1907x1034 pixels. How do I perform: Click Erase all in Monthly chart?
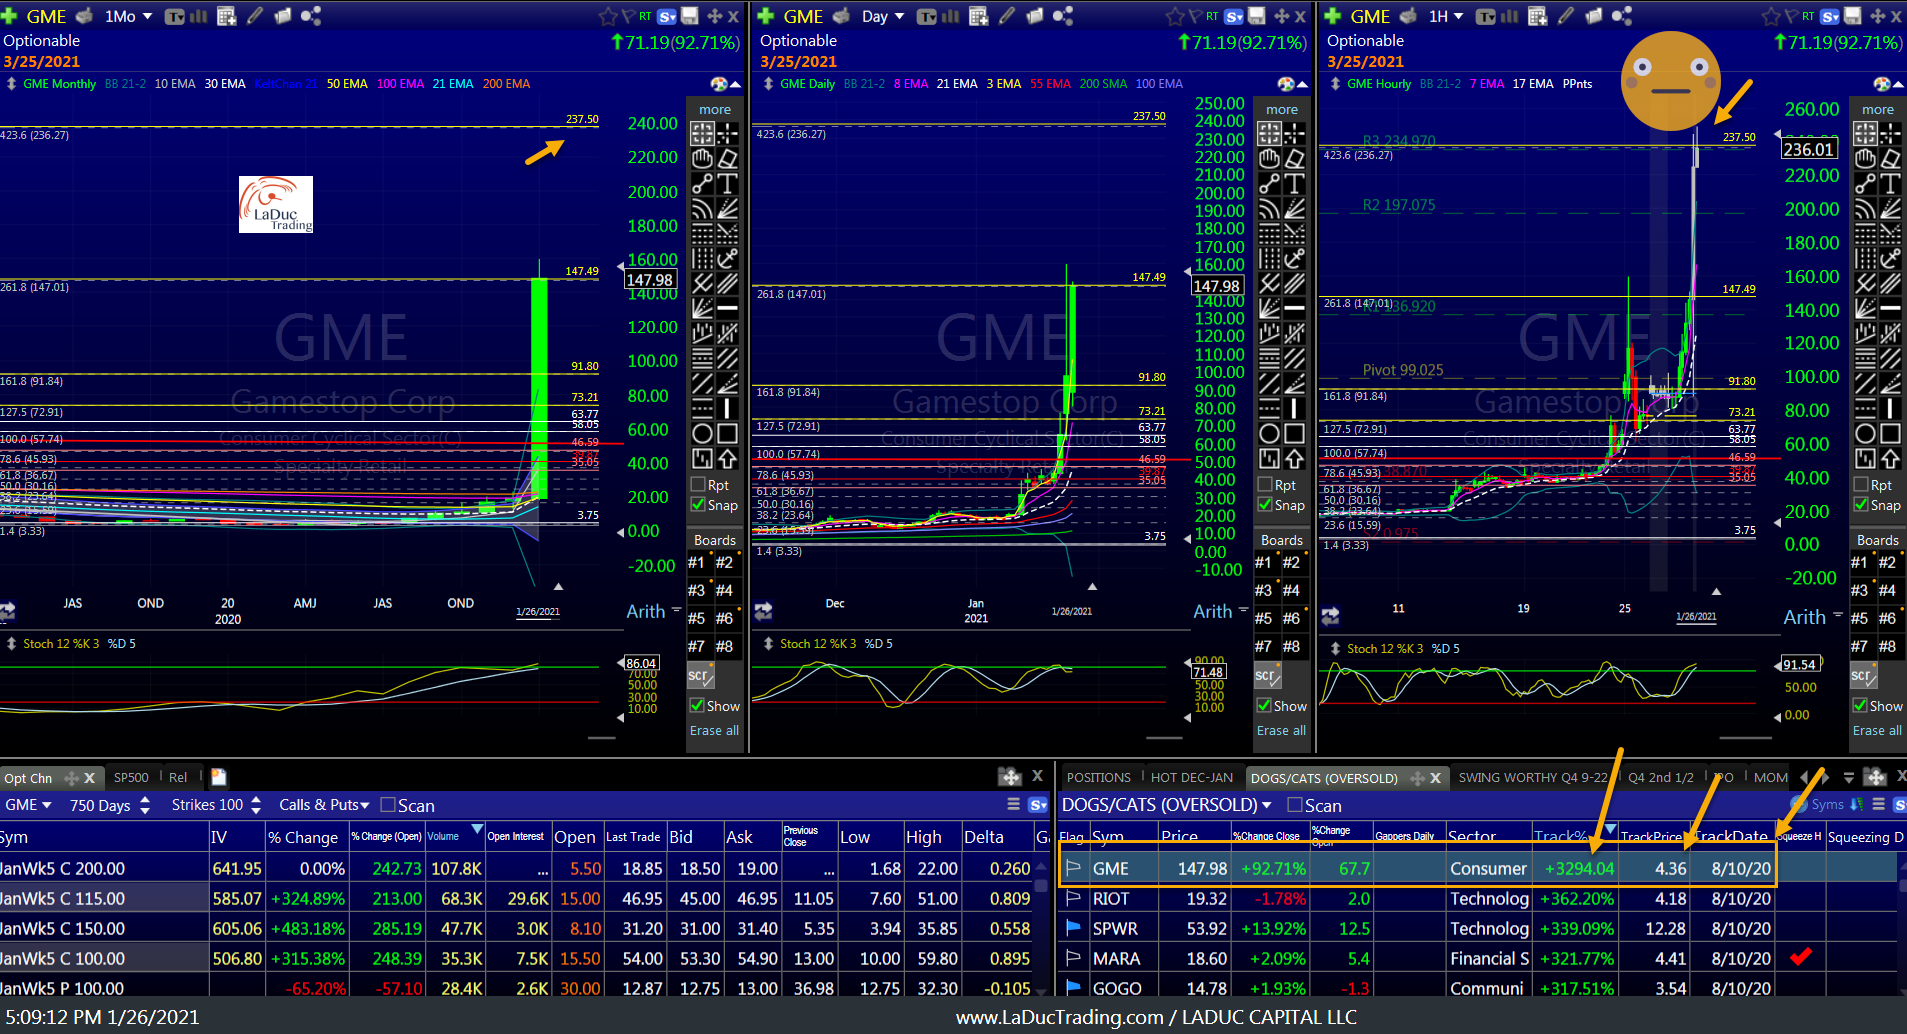tap(714, 731)
